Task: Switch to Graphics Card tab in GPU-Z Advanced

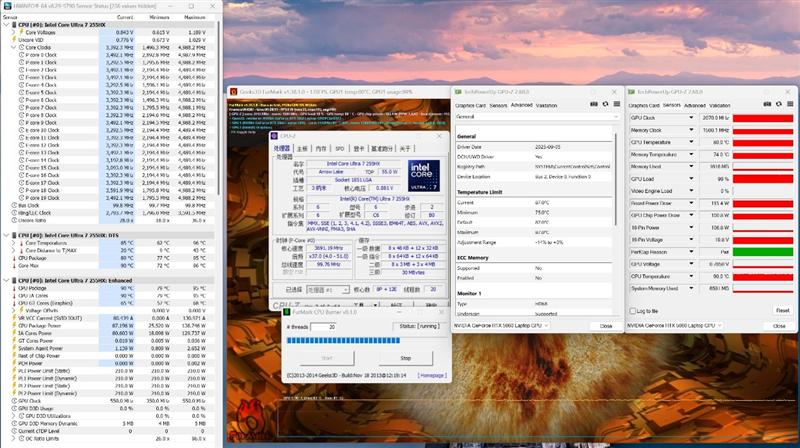Action: click(471, 104)
